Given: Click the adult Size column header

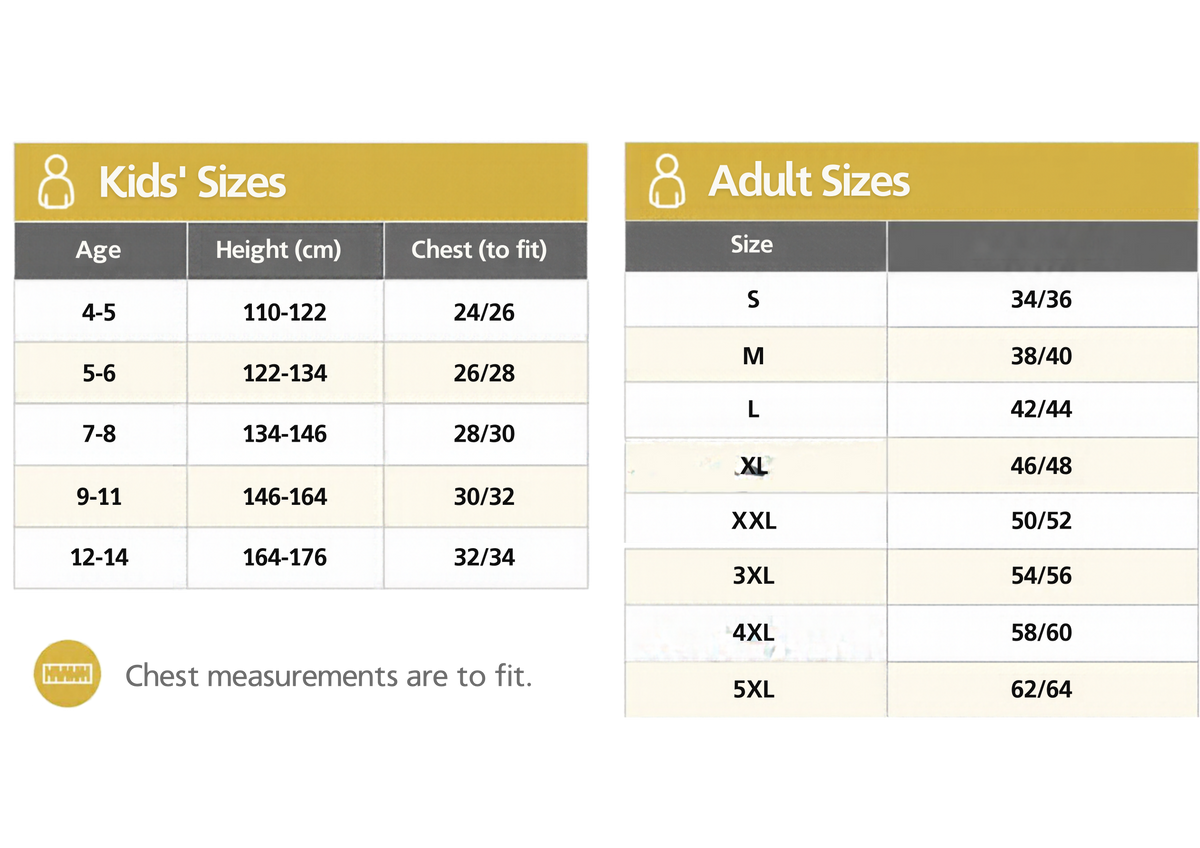Looking at the screenshot, I should coord(752,245).
